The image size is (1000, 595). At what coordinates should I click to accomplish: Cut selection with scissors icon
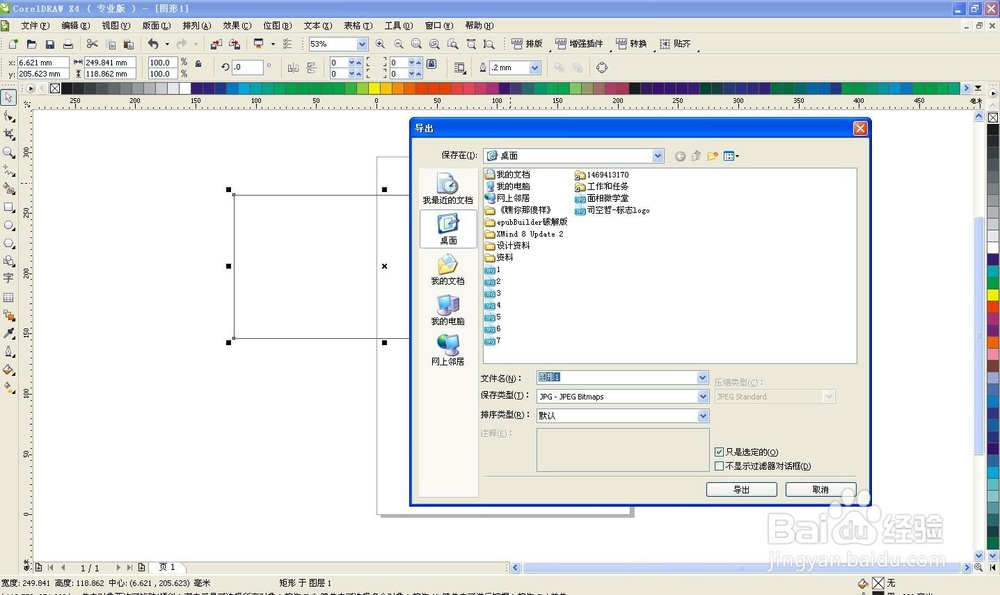[92, 44]
